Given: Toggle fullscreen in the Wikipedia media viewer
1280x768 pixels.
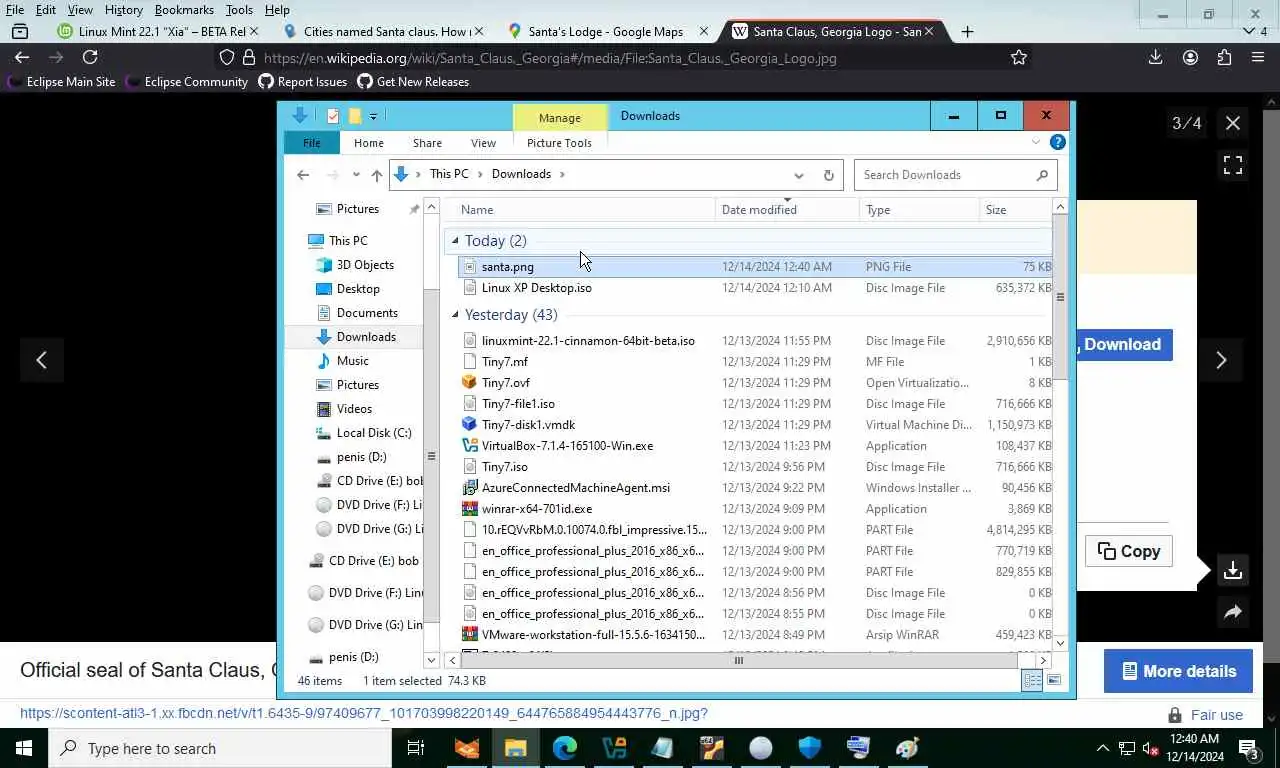Looking at the screenshot, I should click(x=1233, y=165).
